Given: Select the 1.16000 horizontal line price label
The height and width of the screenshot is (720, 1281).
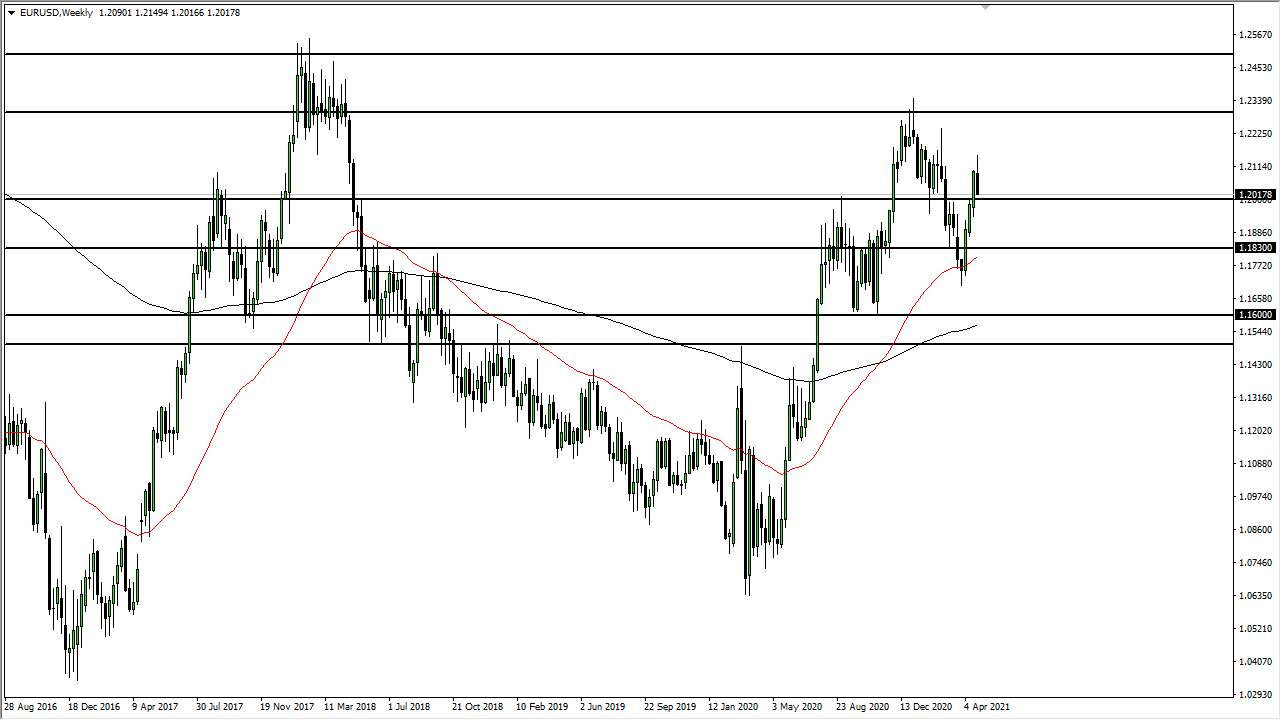Looking at the screenshot, I should click(1256, 314).
